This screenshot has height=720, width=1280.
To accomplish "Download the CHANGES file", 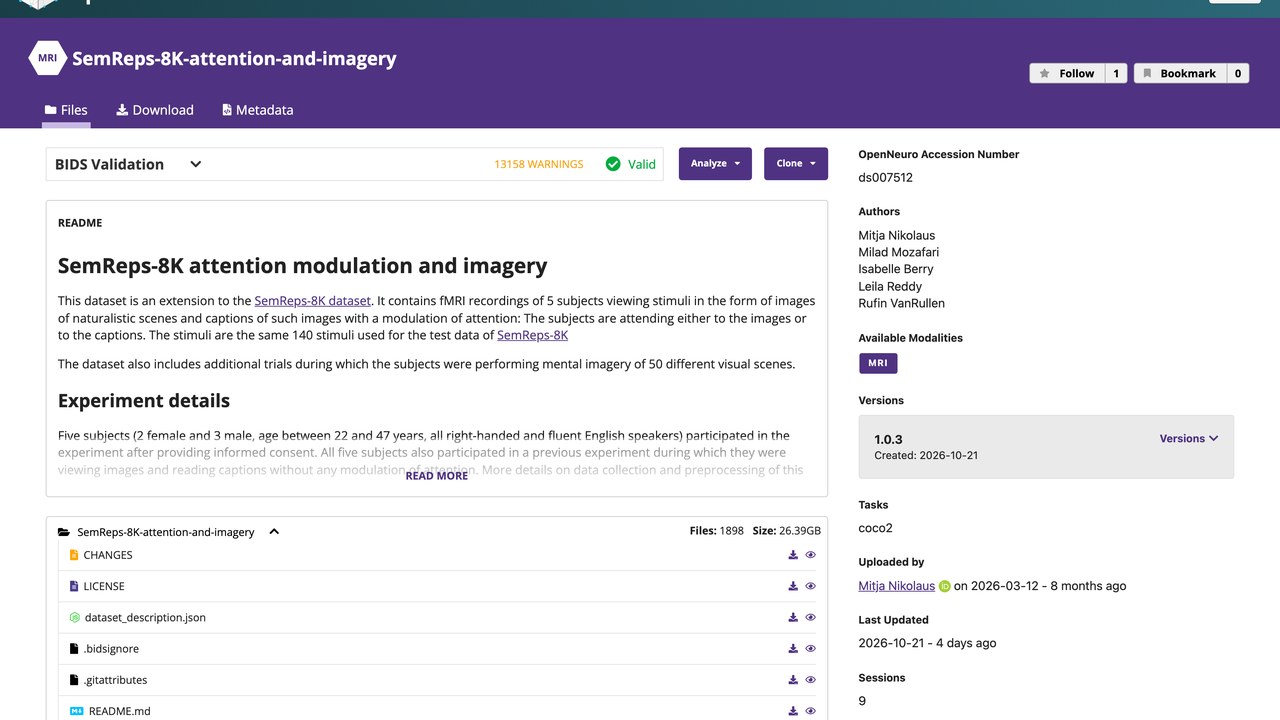I will pos(793,555).
